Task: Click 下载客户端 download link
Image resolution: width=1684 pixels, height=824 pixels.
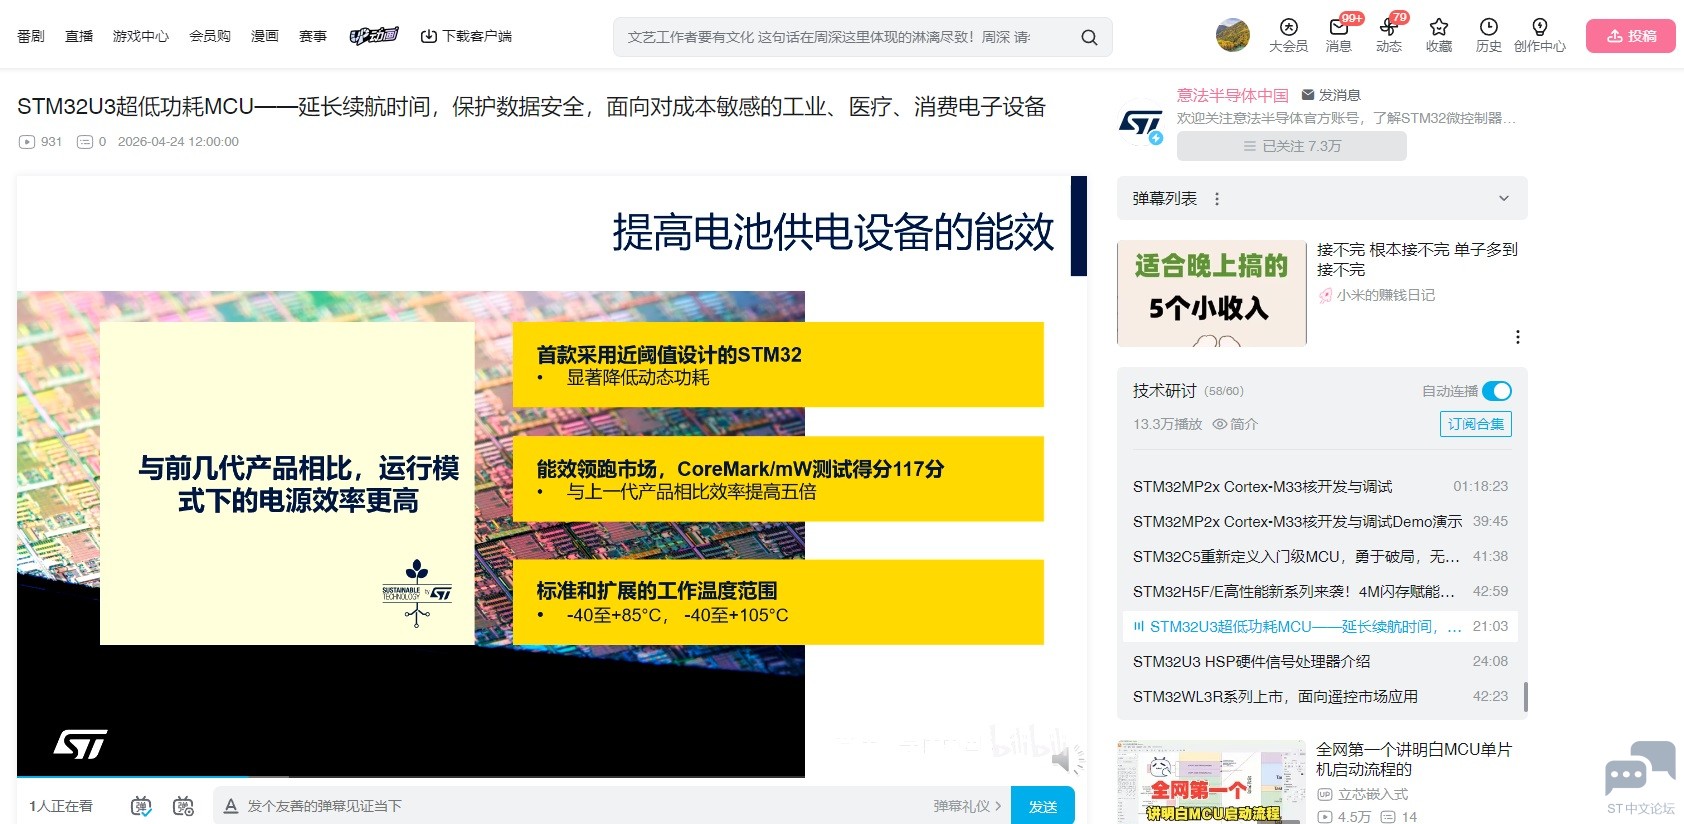Action: pos(466,36)
